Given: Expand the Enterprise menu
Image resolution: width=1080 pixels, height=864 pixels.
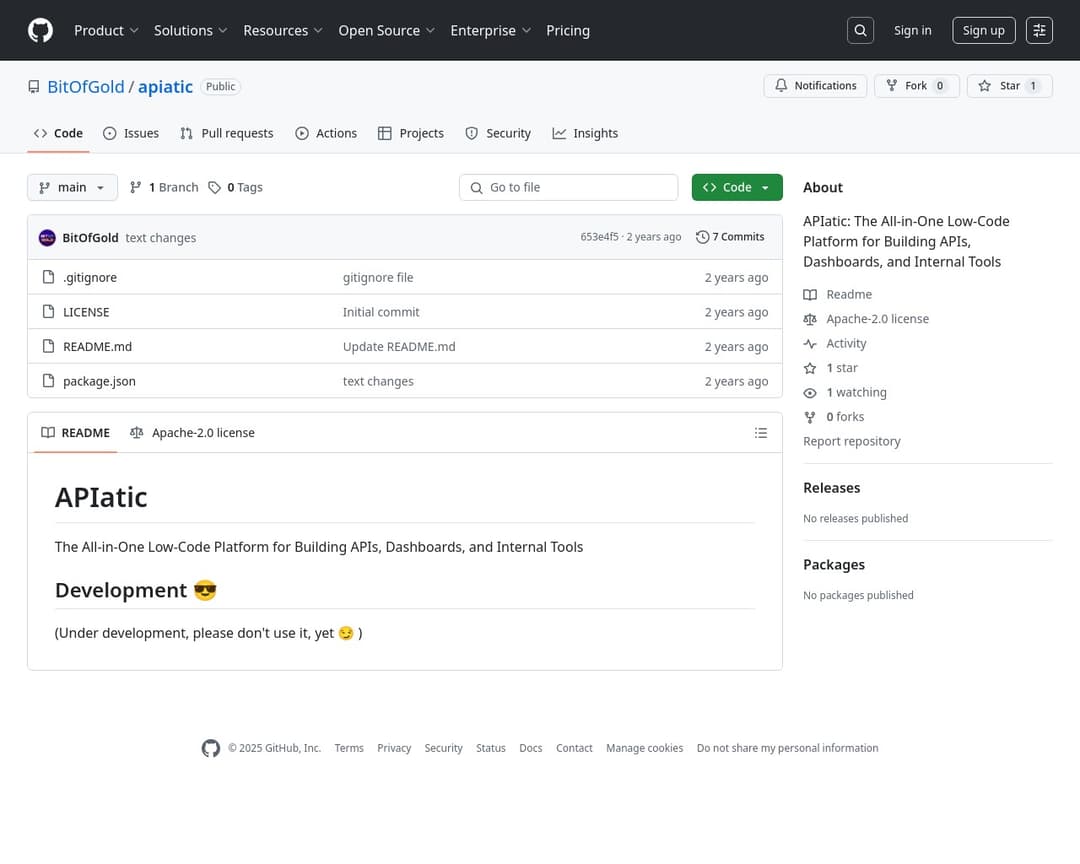Looking at the screenshot, I should click(x=490, y=30).
